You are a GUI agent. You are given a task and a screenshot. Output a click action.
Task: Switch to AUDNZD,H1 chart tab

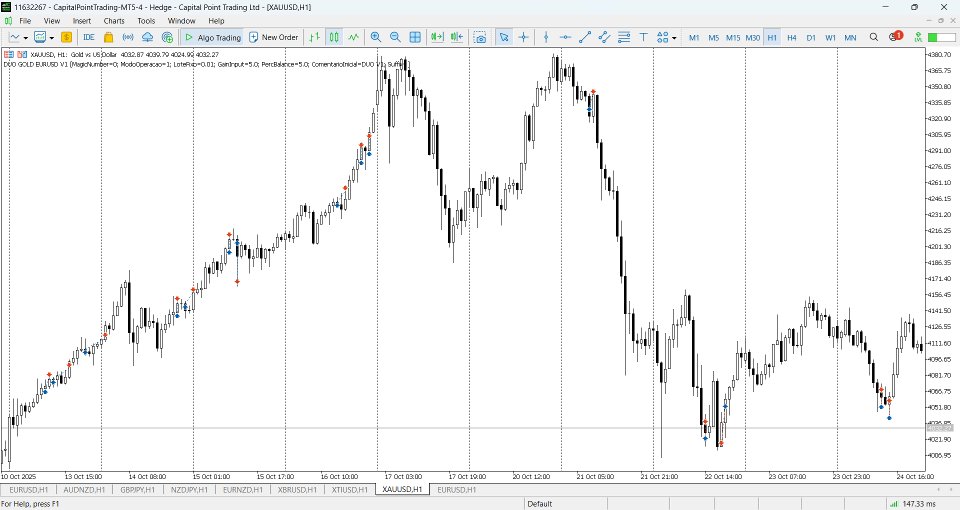tap(84, 490)
